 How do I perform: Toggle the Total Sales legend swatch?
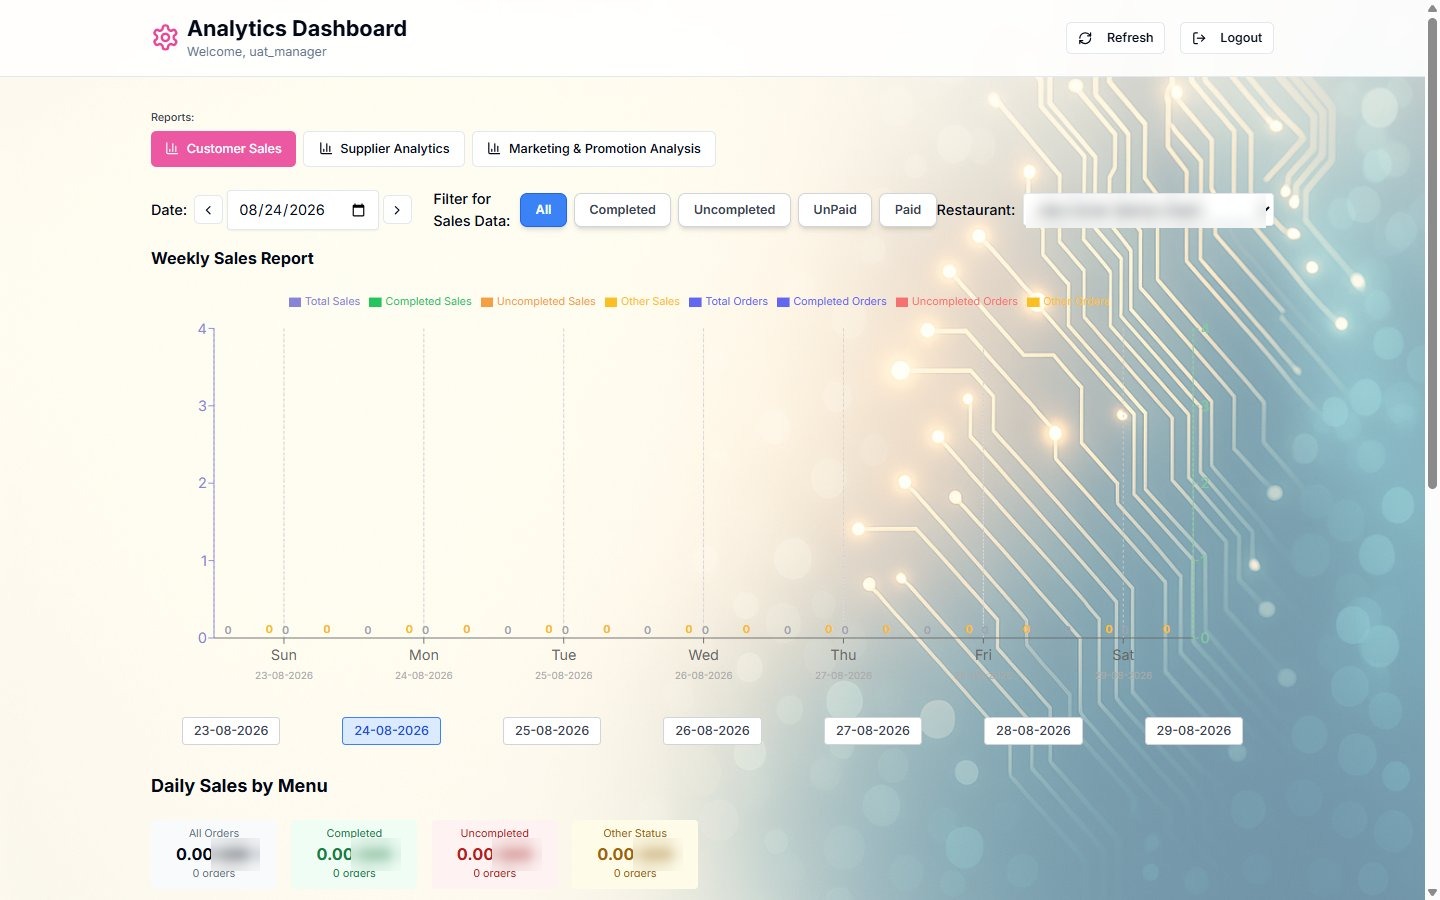[x=295, y=302]
